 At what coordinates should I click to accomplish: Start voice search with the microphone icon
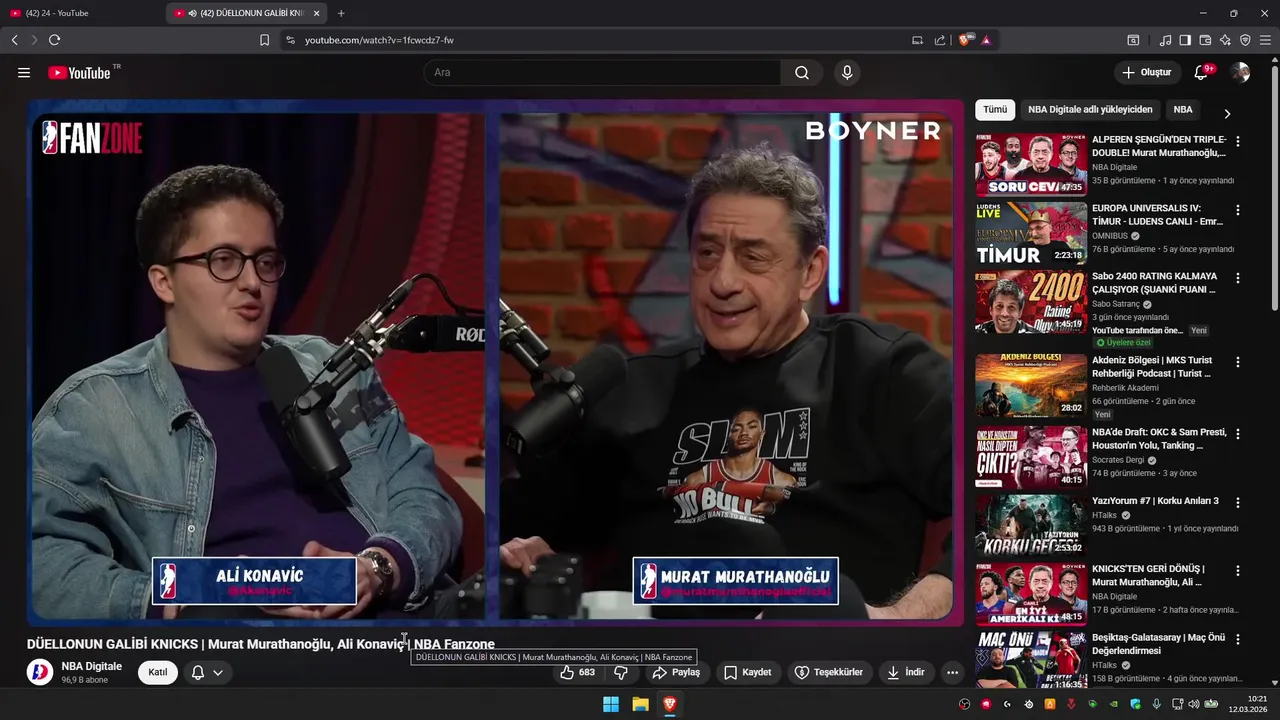coord(847,73)
